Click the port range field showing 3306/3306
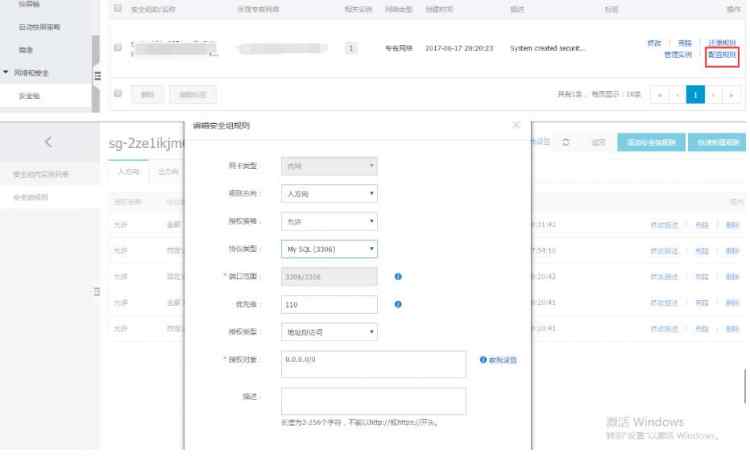Image resolution: width=750 pixels, height=457 pixels. click(329, 277)
